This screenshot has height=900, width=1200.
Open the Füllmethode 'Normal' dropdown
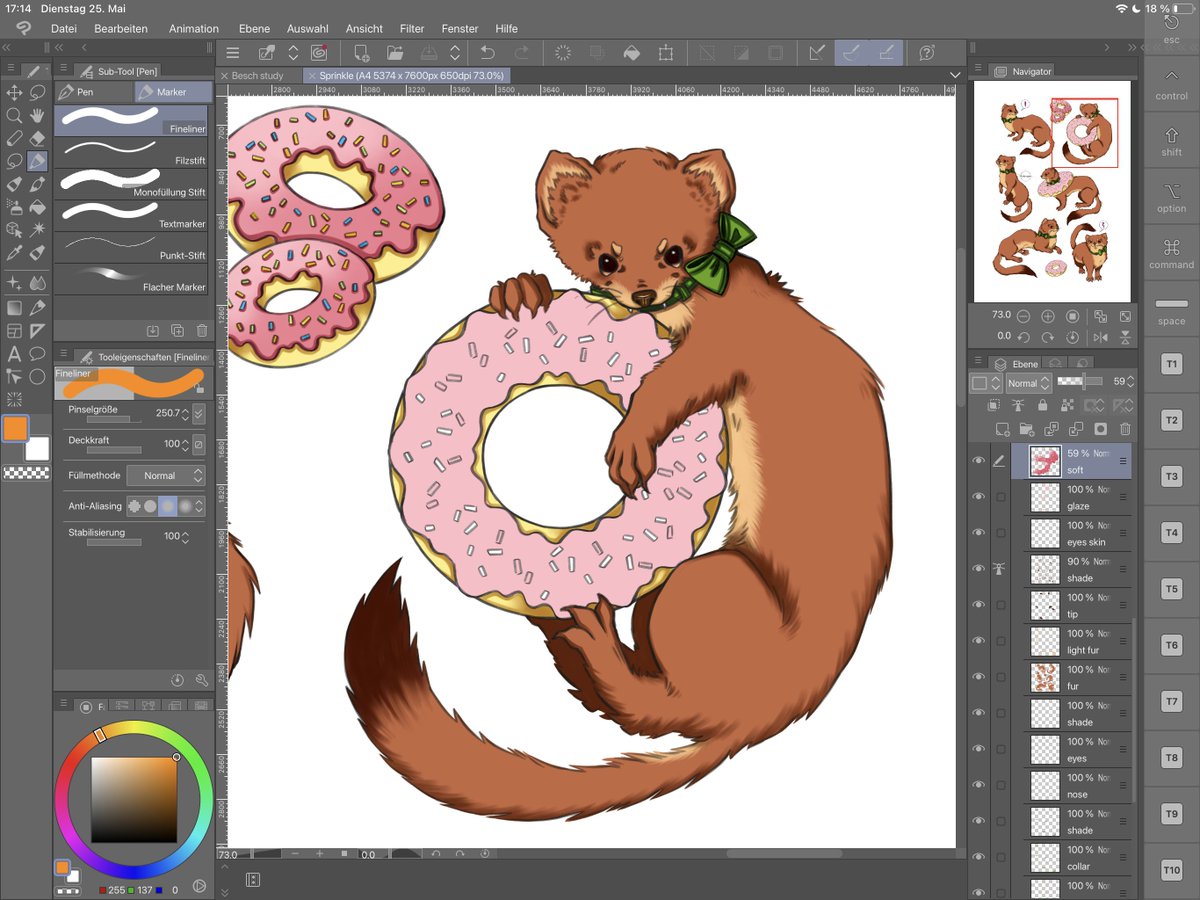point(166,476)
